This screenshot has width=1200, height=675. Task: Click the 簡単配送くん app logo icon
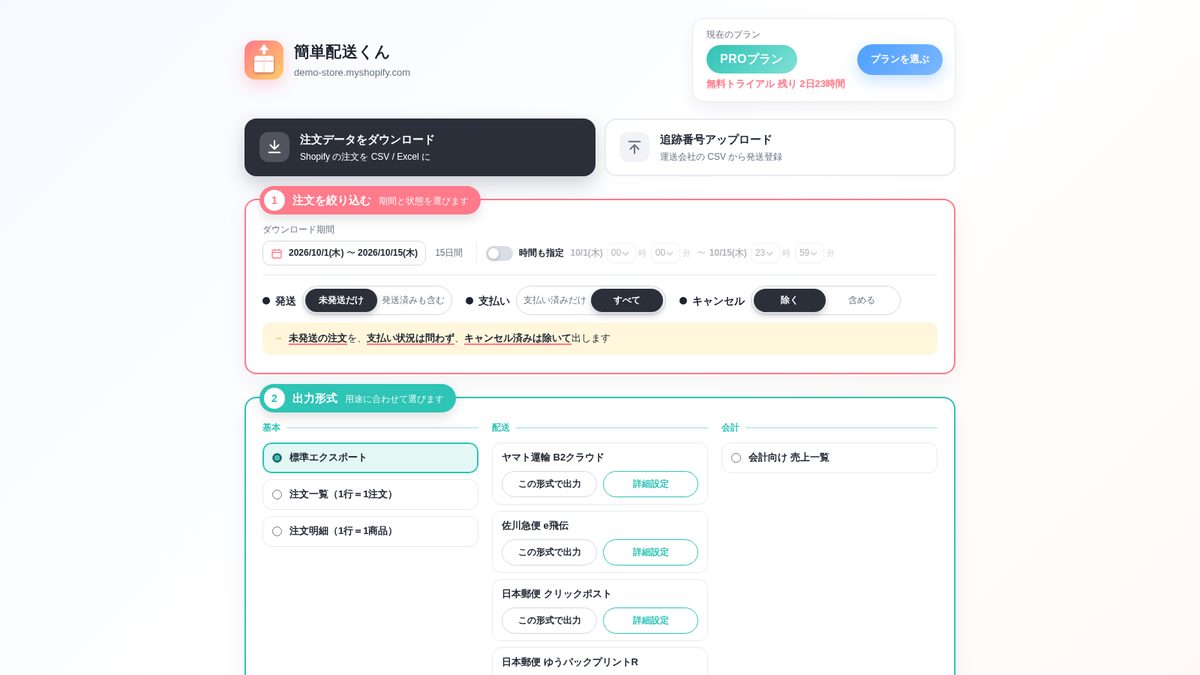coord(264,60)
